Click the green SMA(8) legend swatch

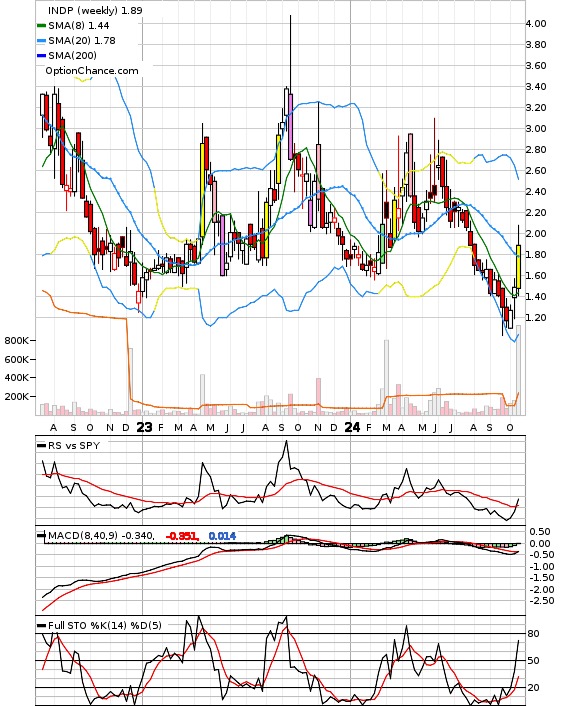pyautogui.click(x=41, y=26)
